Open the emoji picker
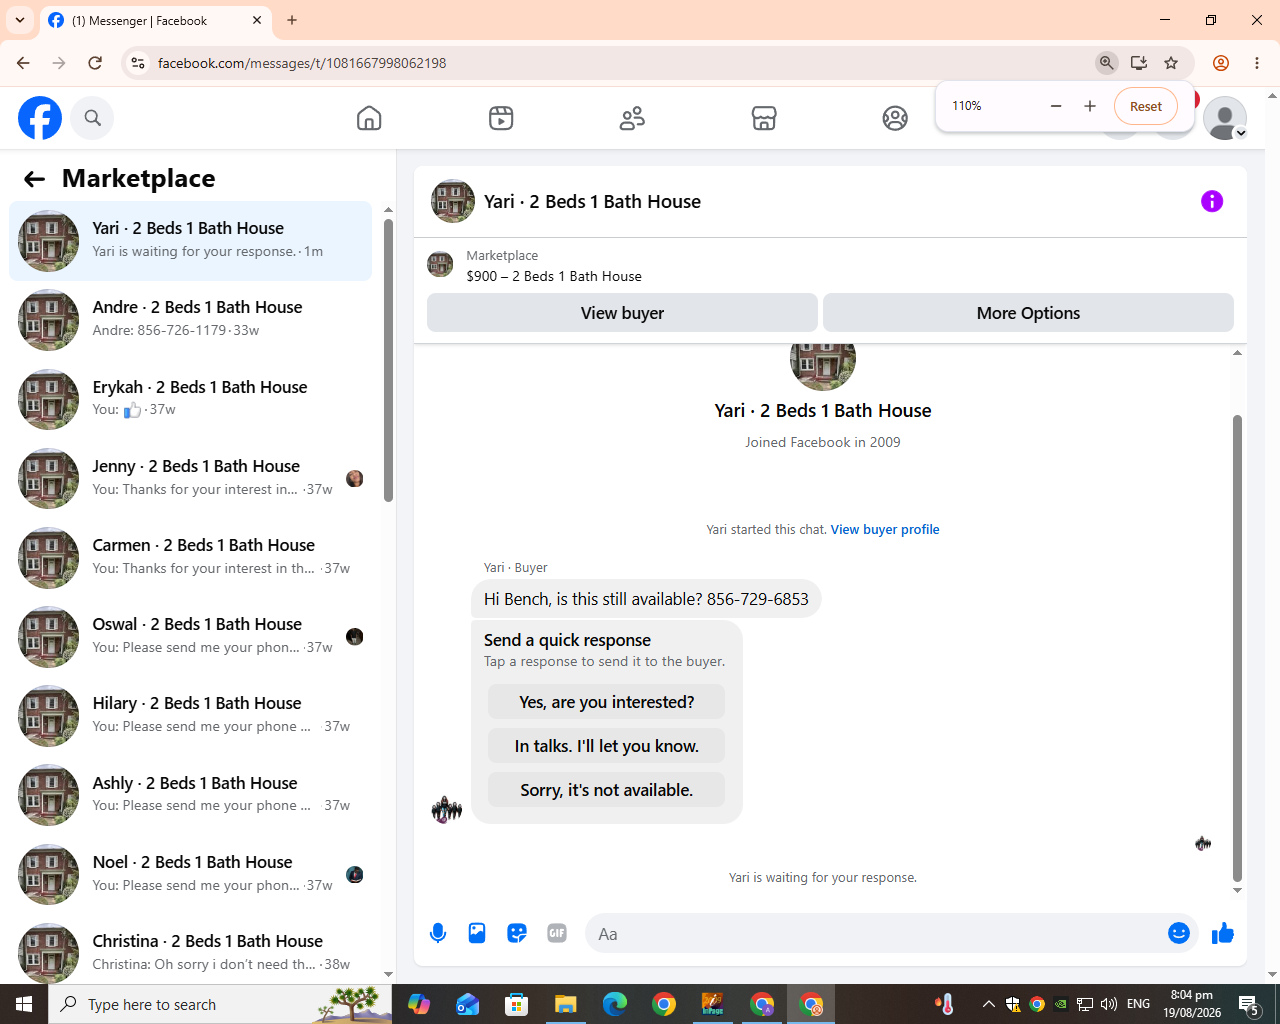1280x1024 pixels. click(x=1179, y=933)
